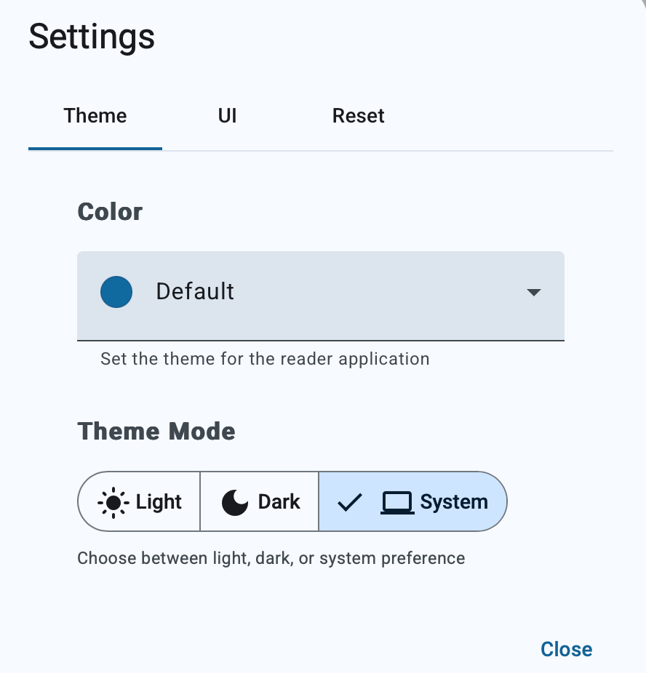Image resolution: width=646 pixels, height=673 pixels.
Task: Go to the Reset tab
Action: [358, 116]
